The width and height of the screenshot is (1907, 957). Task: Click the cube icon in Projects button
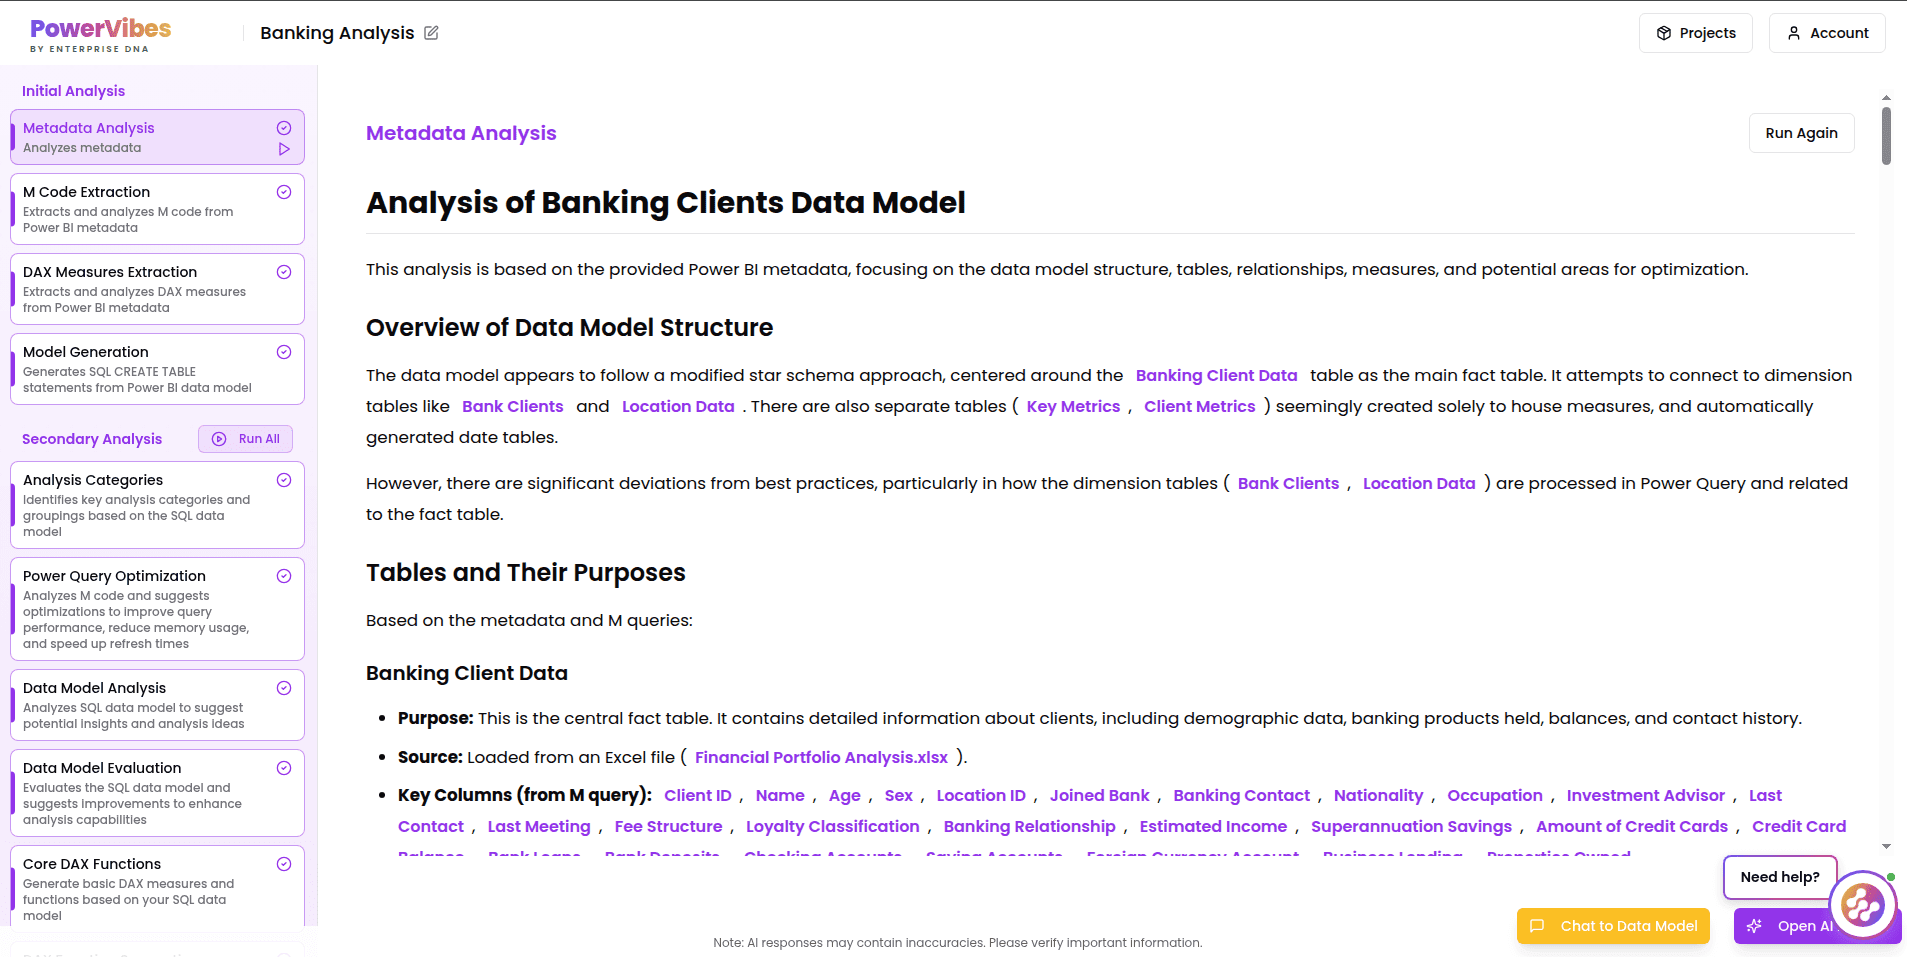(1664, 33)
